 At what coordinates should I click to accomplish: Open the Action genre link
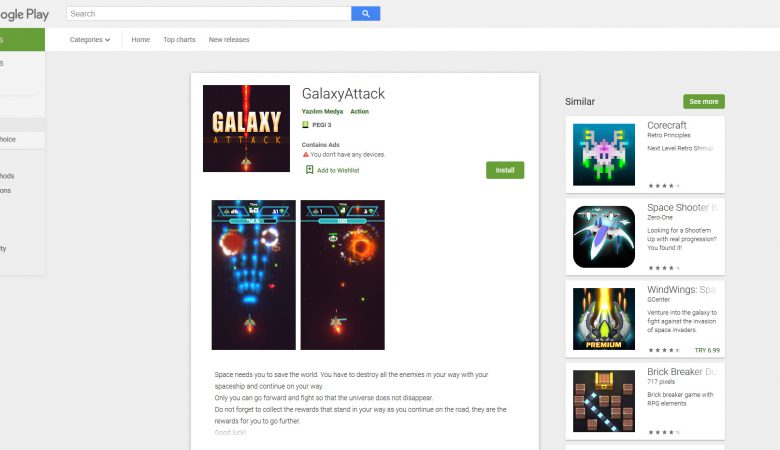359,111
